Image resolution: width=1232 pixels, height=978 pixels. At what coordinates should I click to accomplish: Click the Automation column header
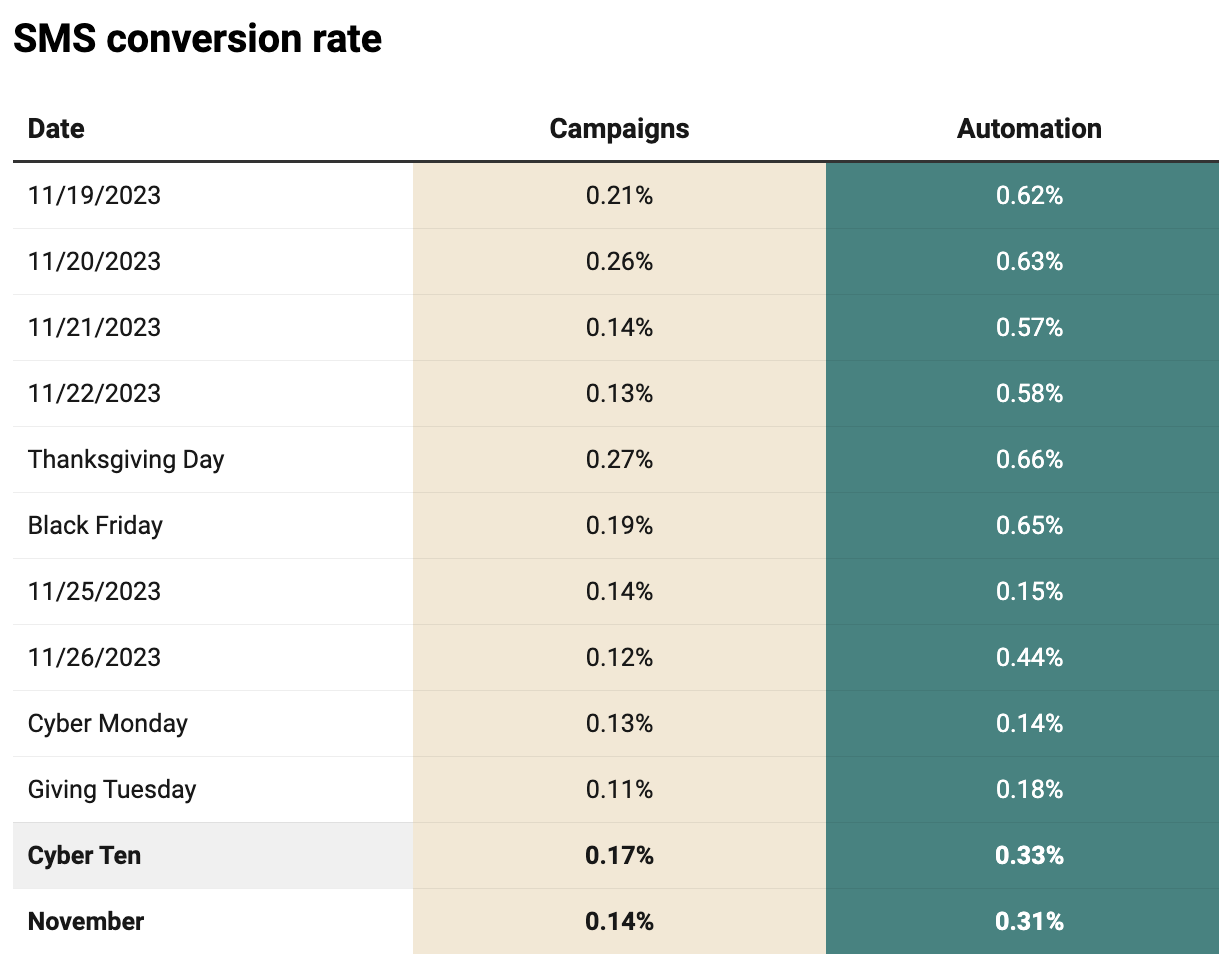1029,129
